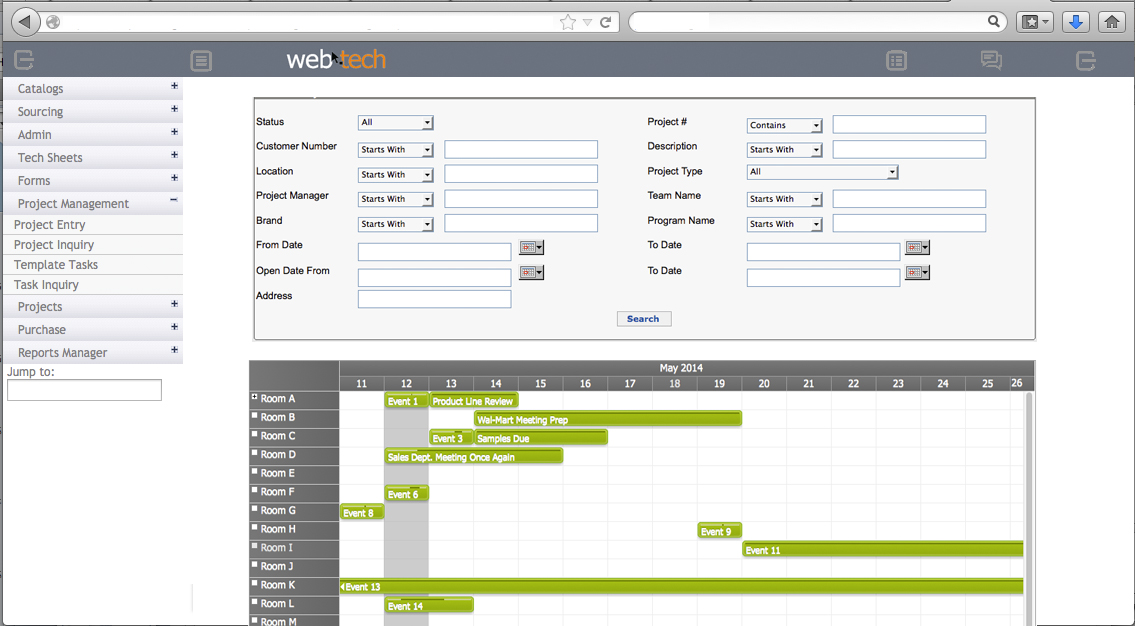Viewport: 1135px width, 626px height.
Task: Select the Samples Due event bar
Action: pyautogui.click(x=541, y=438)
